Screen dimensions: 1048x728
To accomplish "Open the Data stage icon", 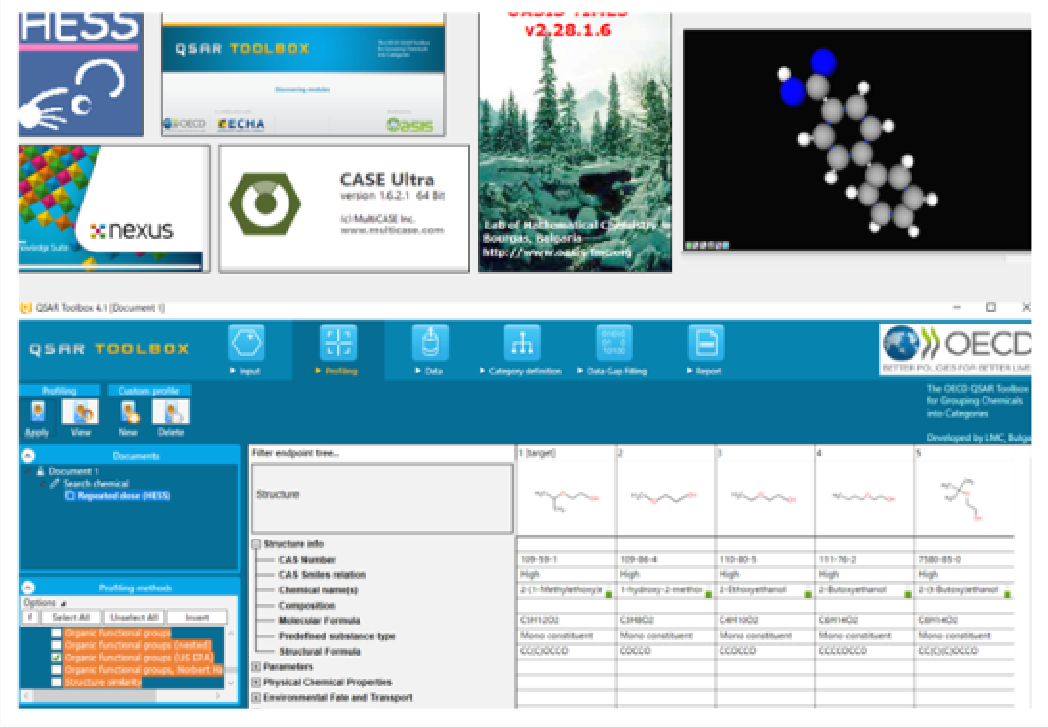I will click(430, 343).
